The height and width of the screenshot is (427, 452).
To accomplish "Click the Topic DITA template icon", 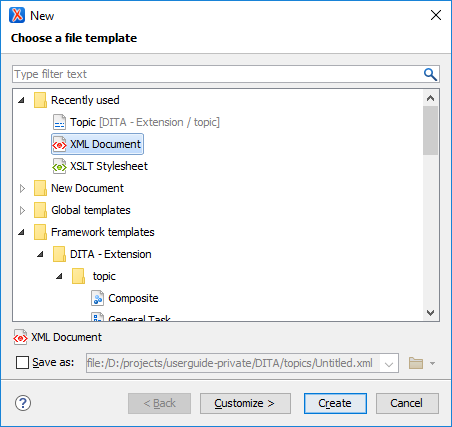I will click(60, 122).
